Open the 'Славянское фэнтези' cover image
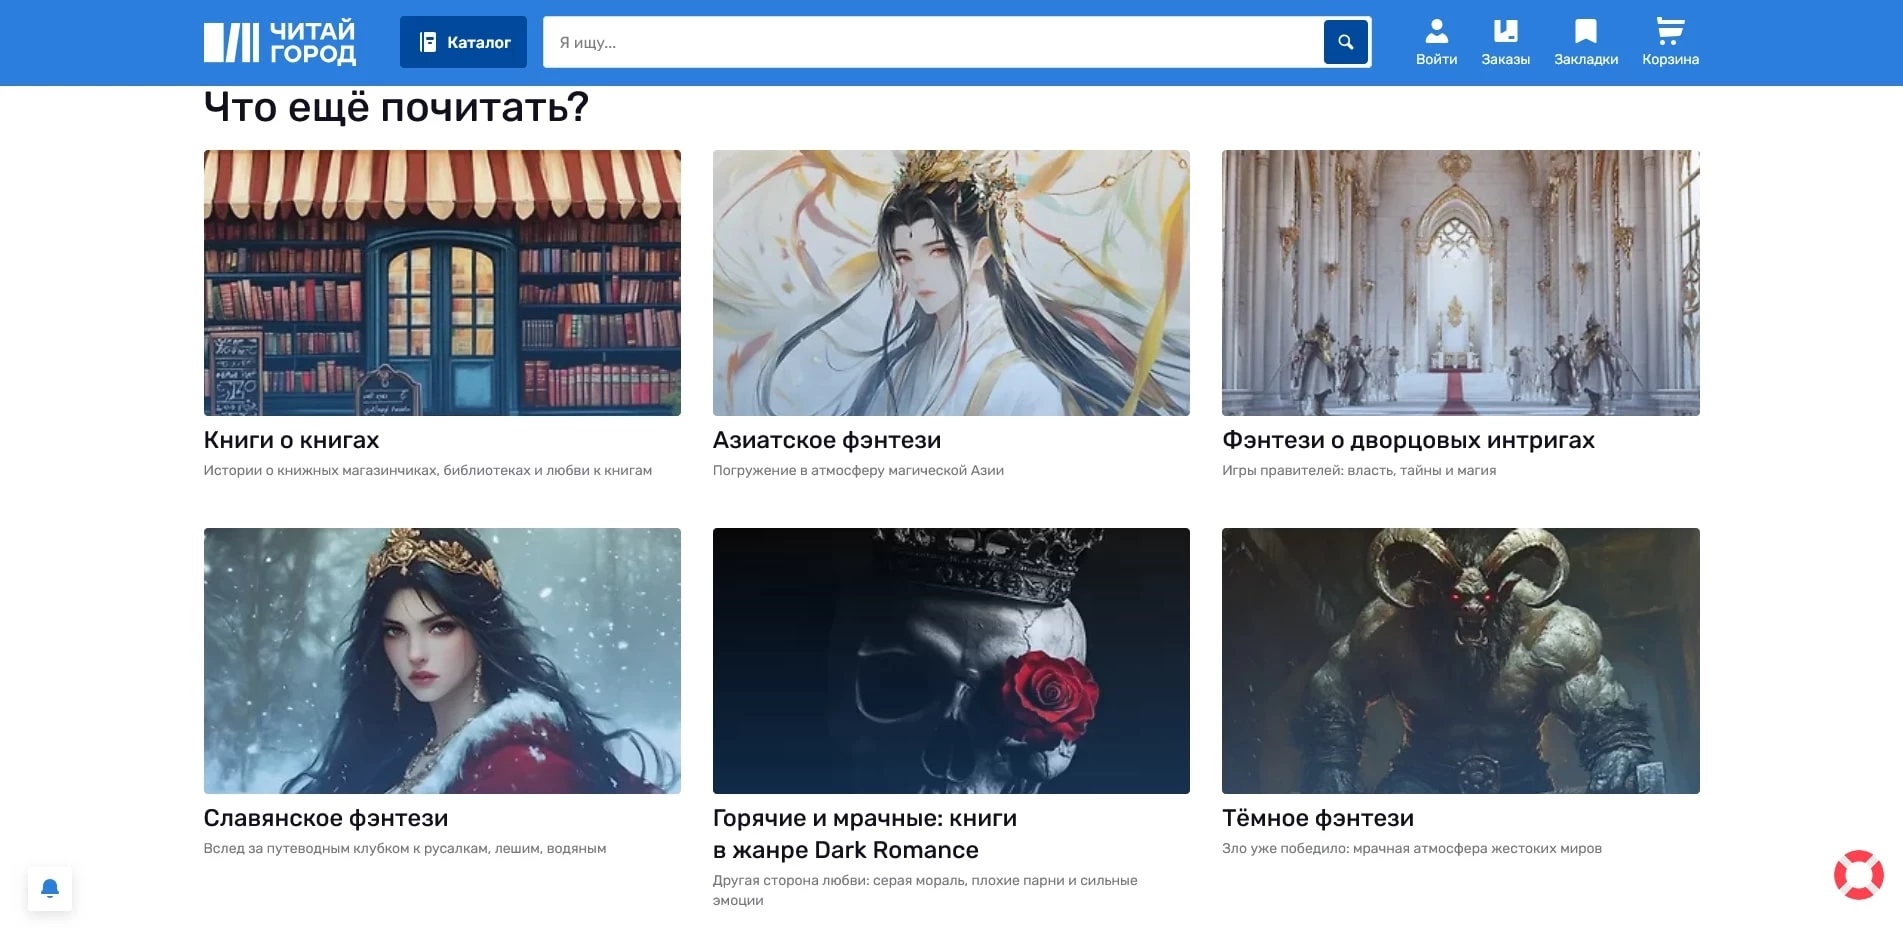 tap(442, 661)
